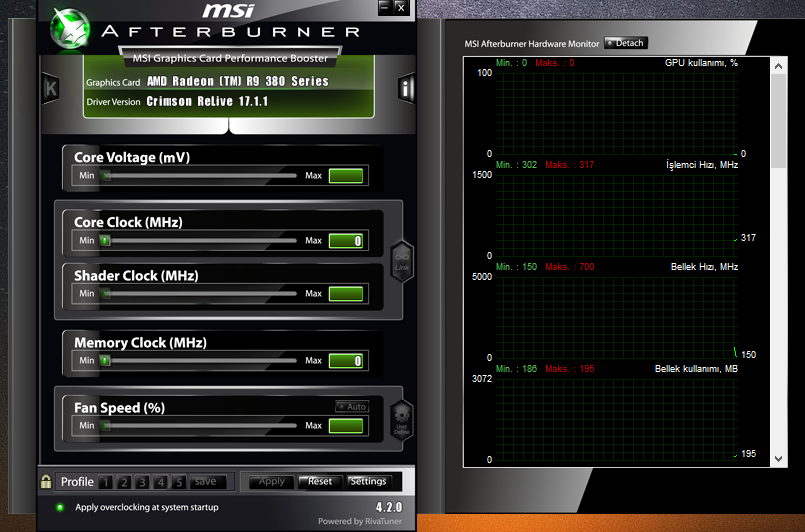The width and height of the screenshot is (805, 532).
Task: Open the Kombustor K button
Action: (51, 89)
